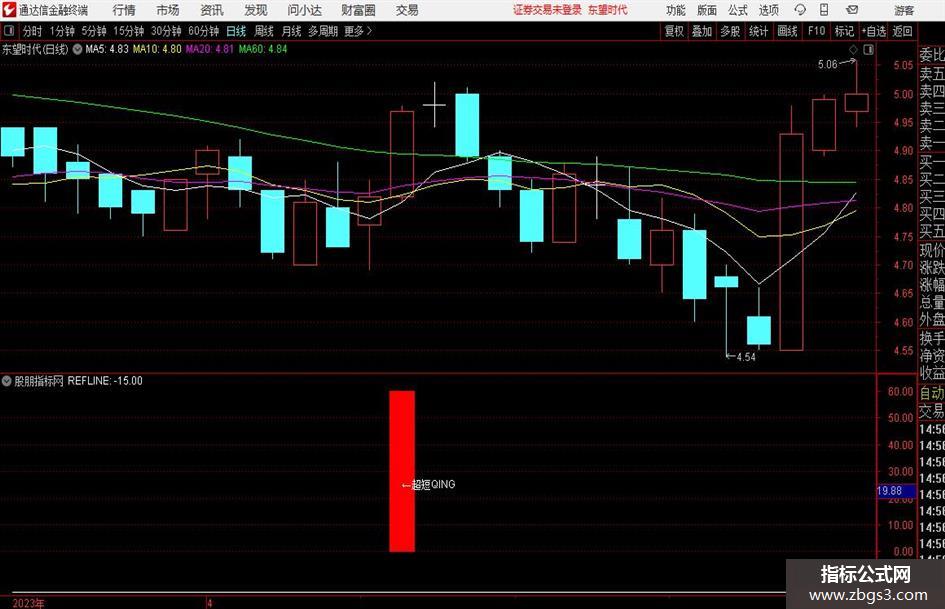945x609 pixels.
Task: Toggle the left panel icon beside 分时
Action: coord(8,31)
